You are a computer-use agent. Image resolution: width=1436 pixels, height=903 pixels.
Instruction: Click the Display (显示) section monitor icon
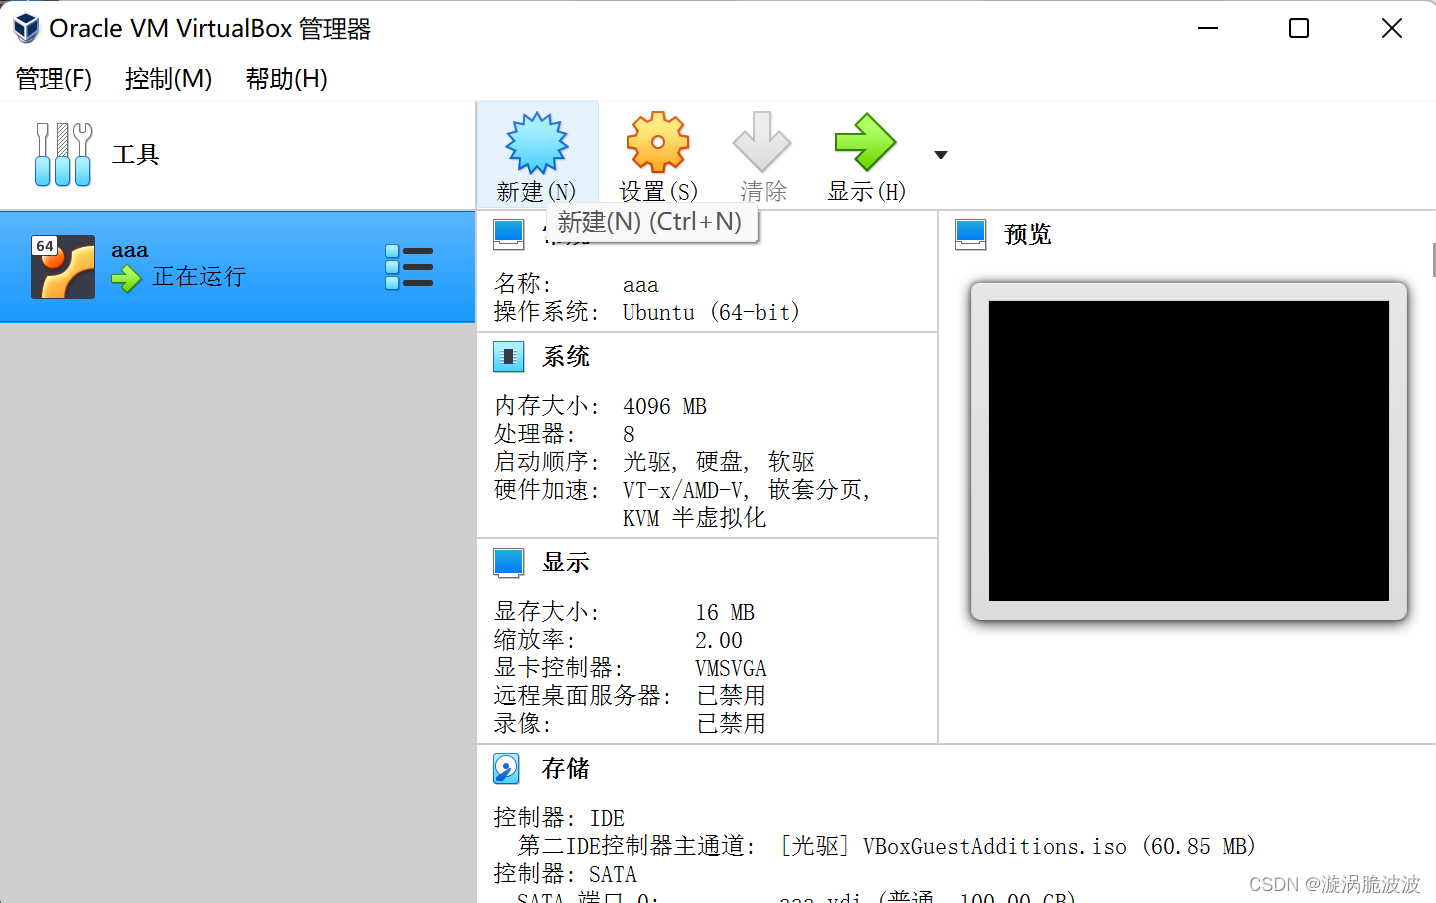509,563
